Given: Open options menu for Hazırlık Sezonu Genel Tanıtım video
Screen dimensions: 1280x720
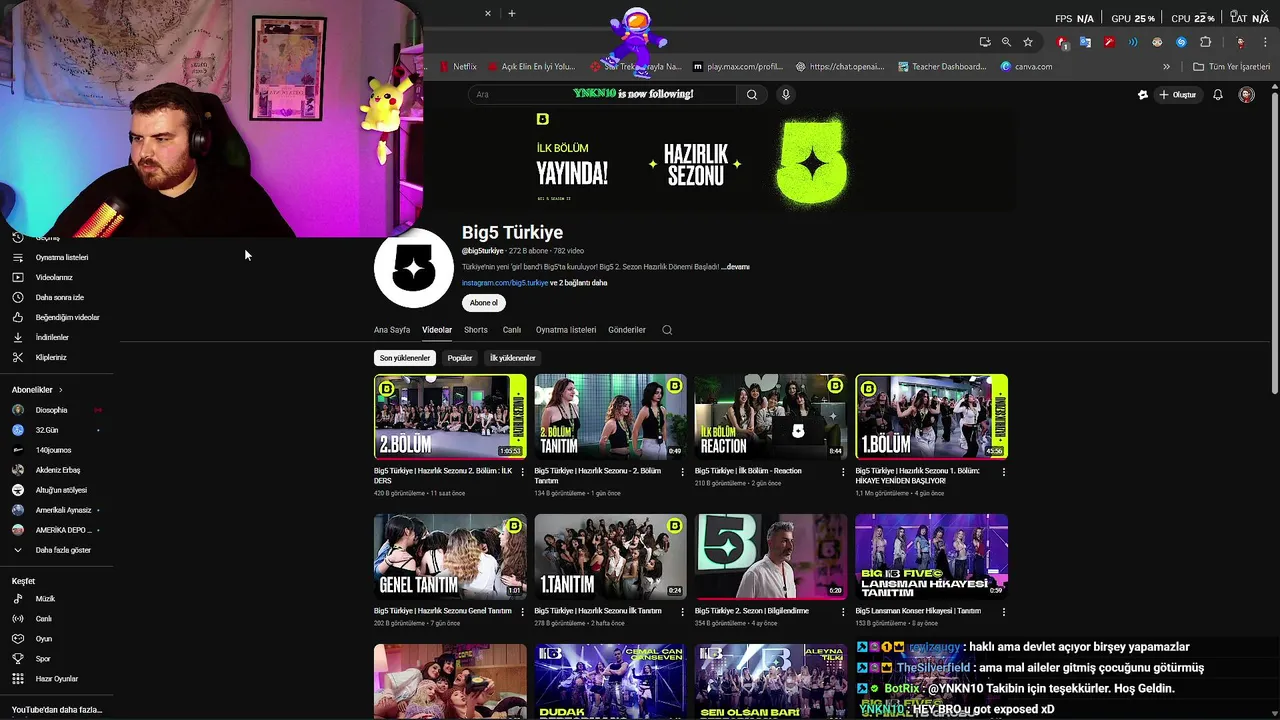Looking at the screenshot, I should [522, 612].
